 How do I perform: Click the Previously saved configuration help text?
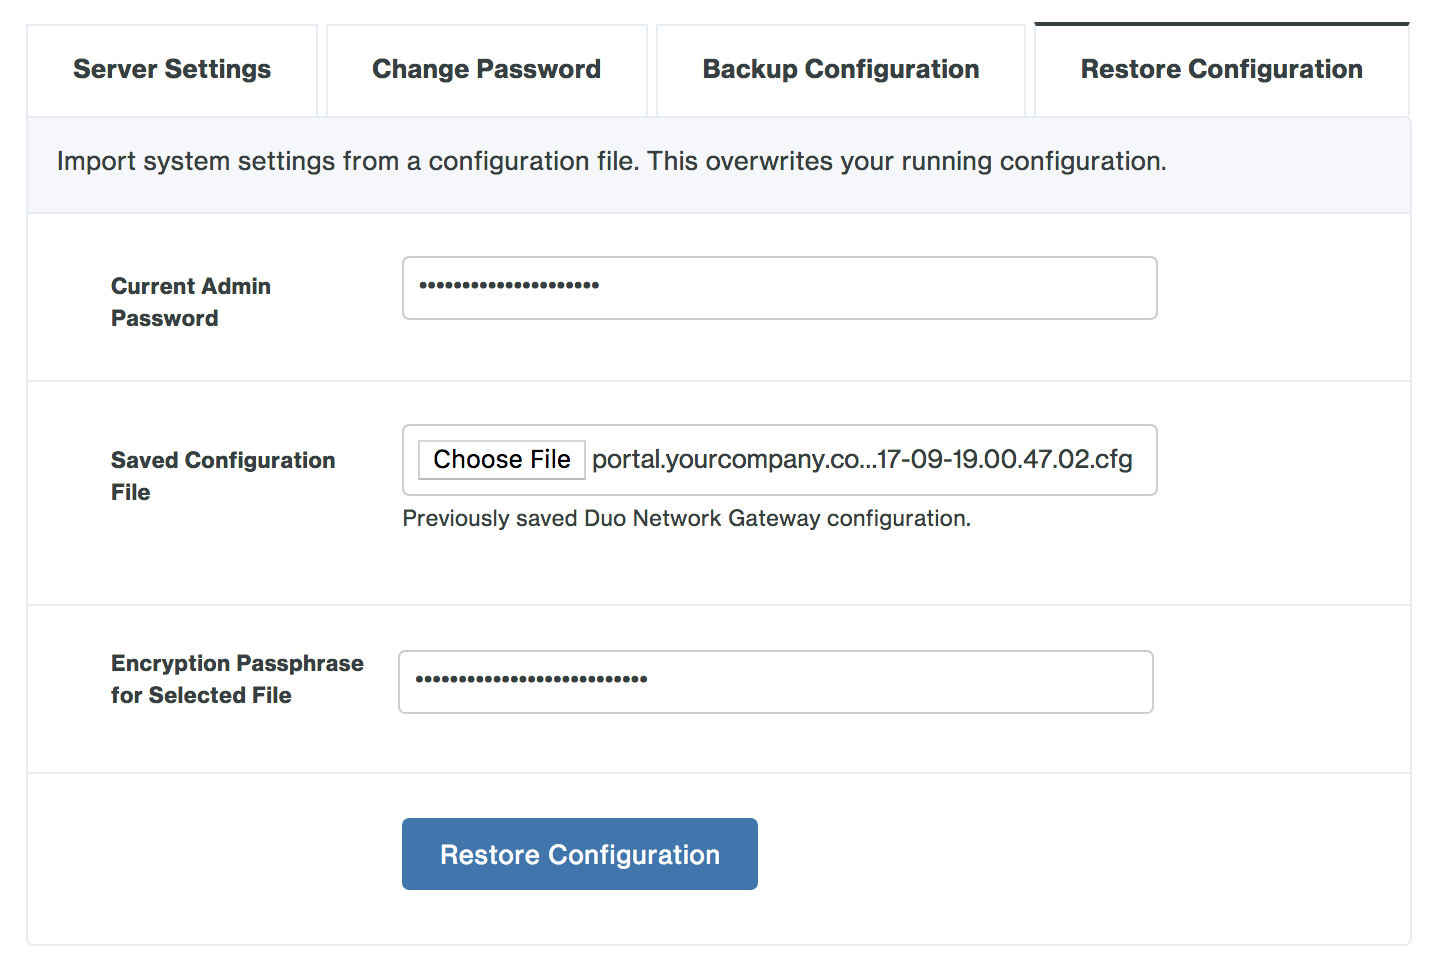pyautogui.click(x=686, y=518)
